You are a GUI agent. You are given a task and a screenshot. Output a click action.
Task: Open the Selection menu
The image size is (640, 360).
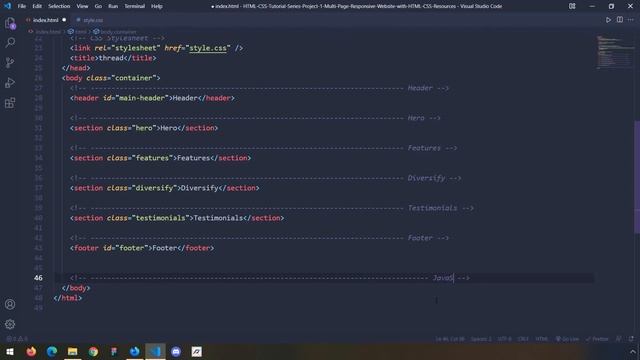[x=59, y=6]
